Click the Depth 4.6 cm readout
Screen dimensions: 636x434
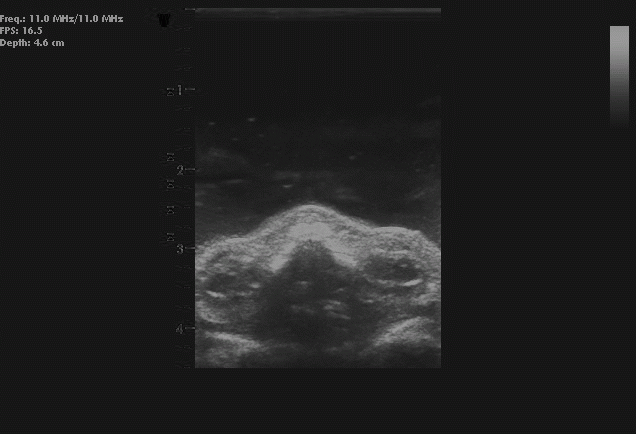click(x=32, y=43)
